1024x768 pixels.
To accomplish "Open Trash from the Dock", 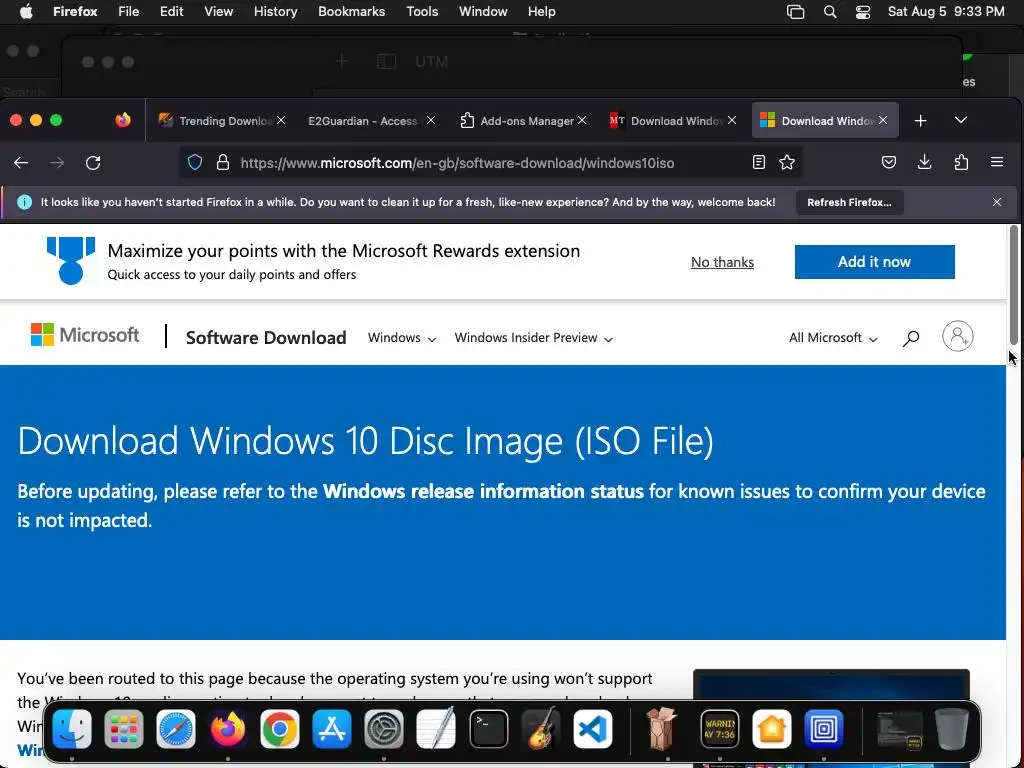I will click(952, 729).
